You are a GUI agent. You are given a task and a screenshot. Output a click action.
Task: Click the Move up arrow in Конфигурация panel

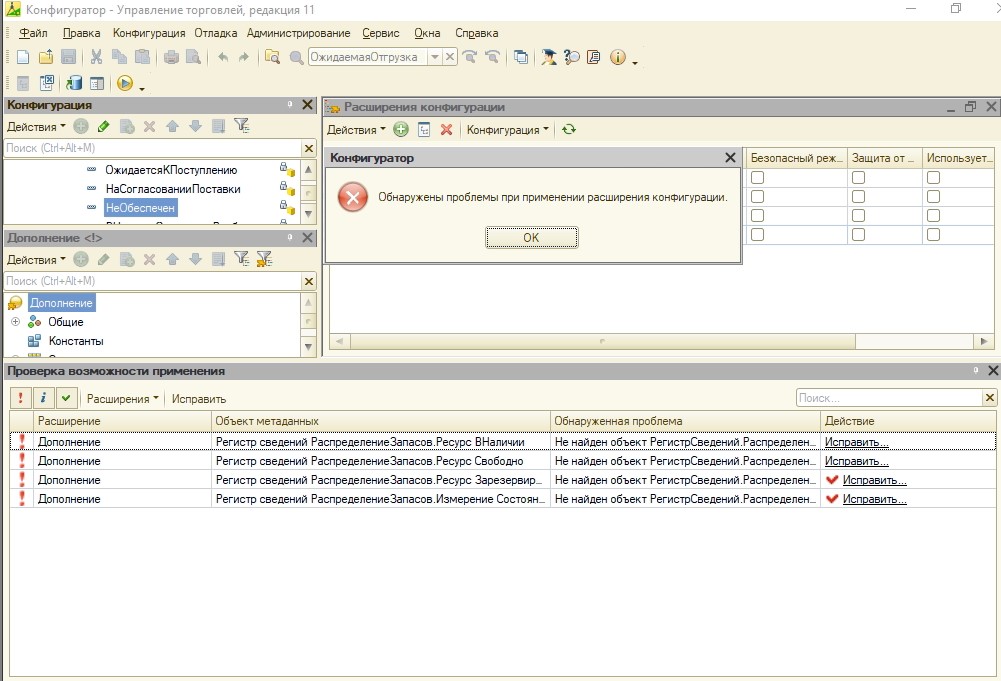click(x=172, y=126)
